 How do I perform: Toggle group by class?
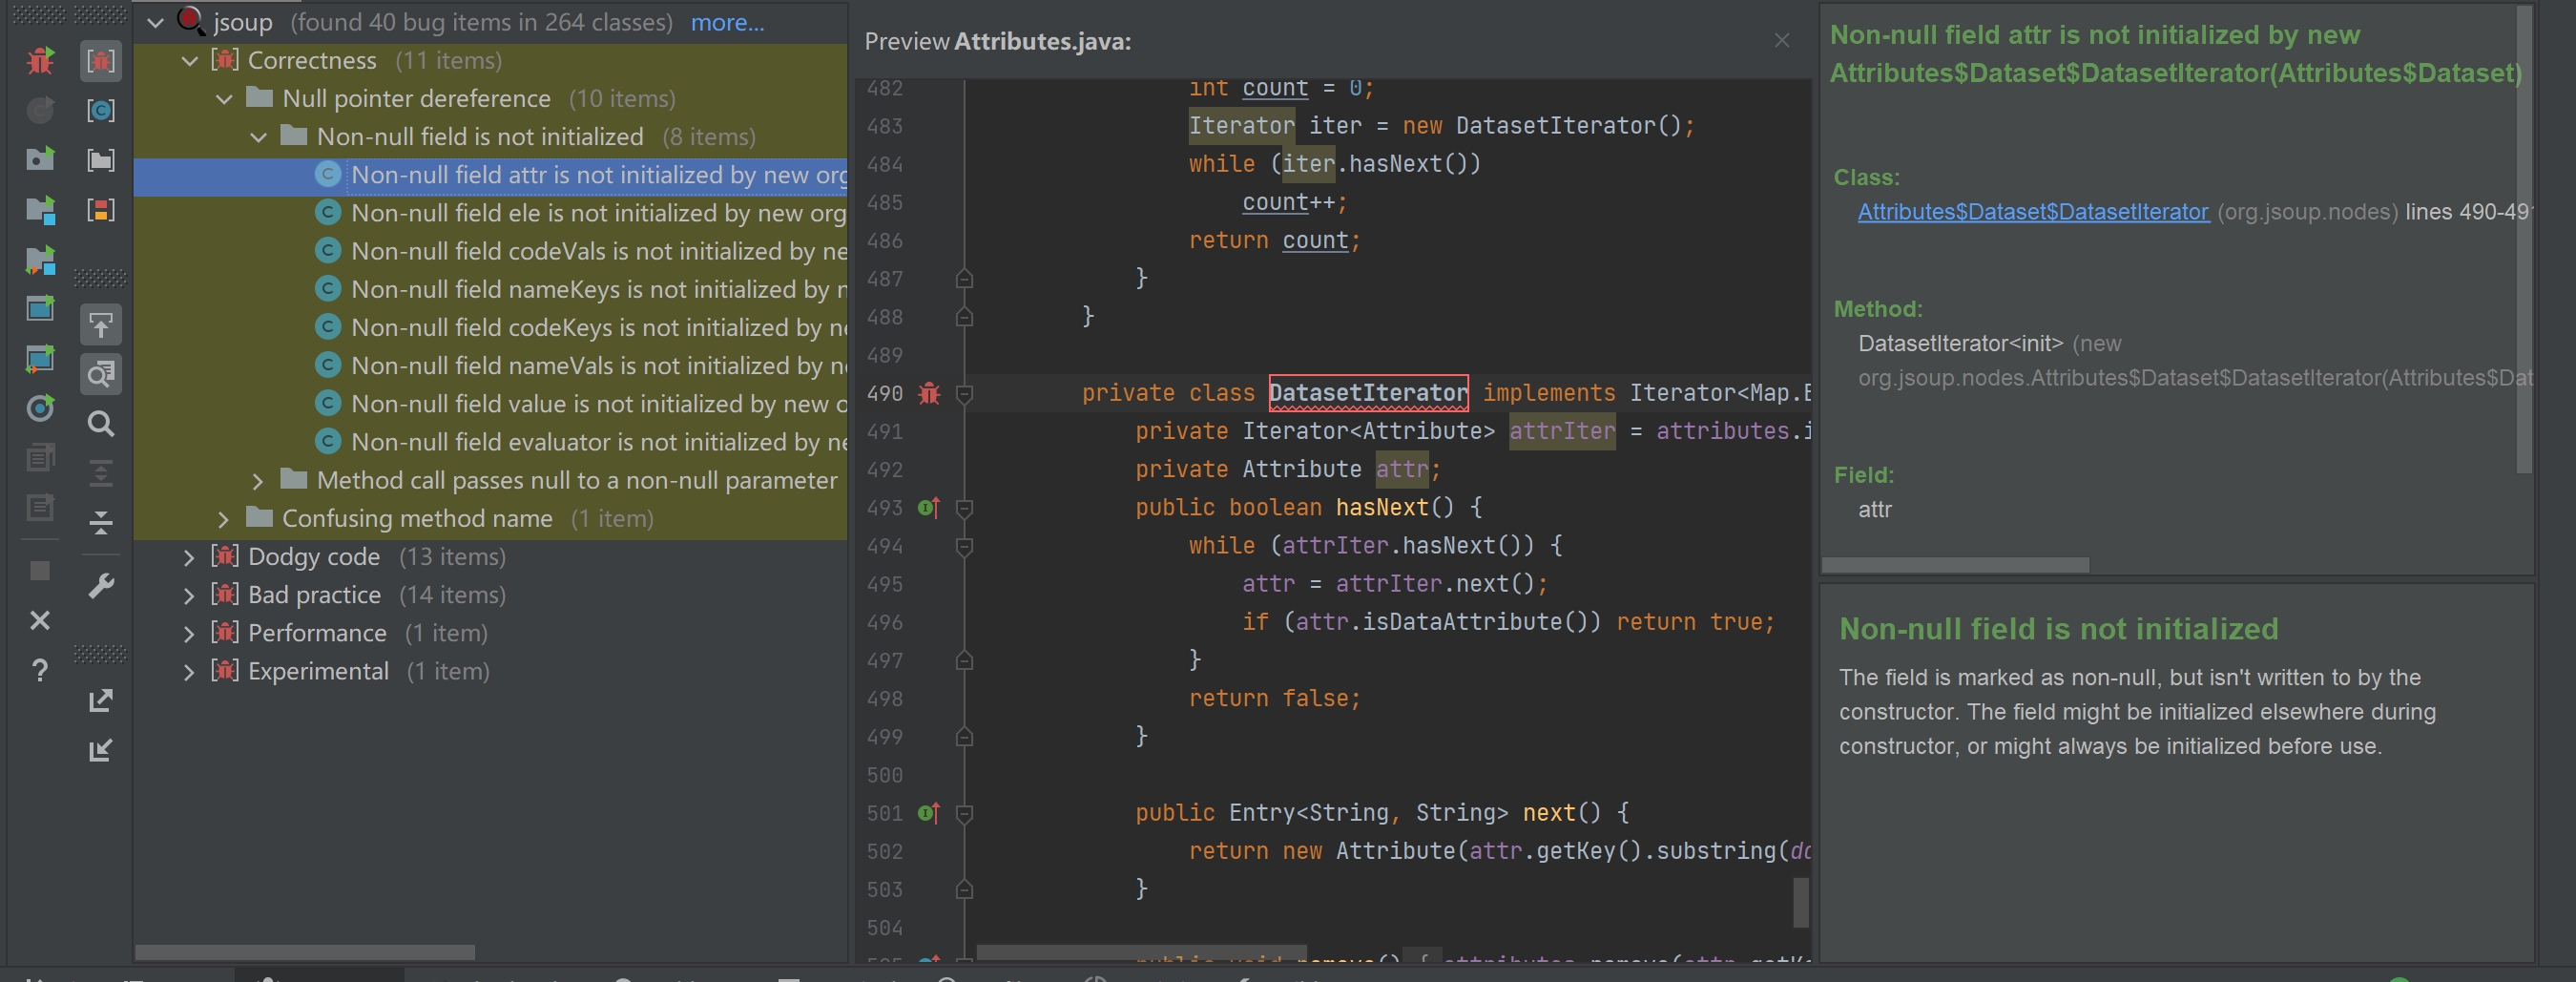click(101, 110)
